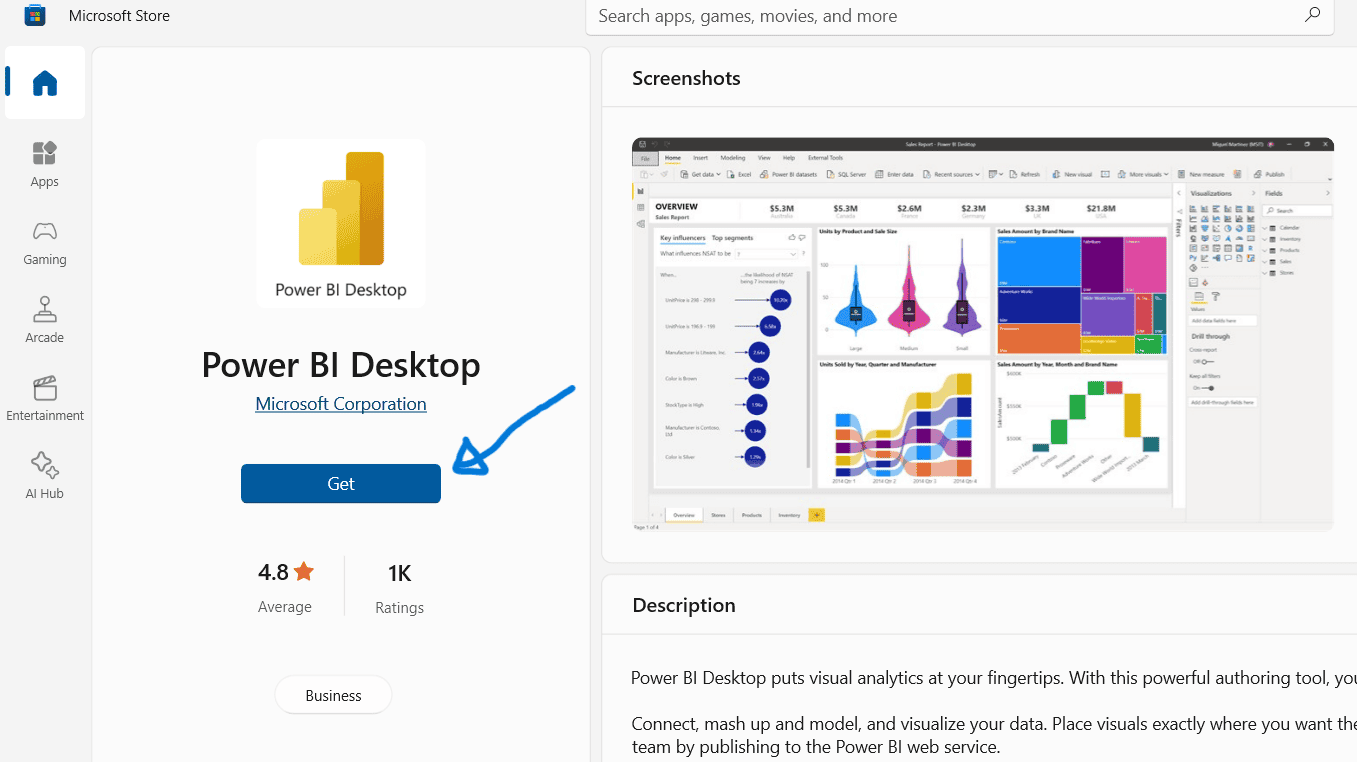
Task: Open the Entertainment section in sidebar
Action: pyautogui.click(x=45, y=398)
